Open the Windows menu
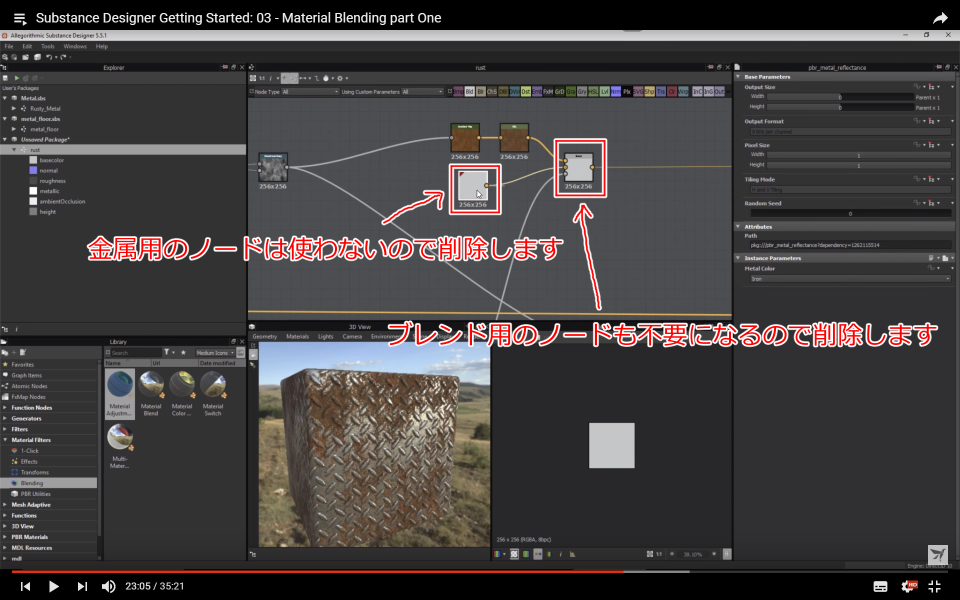The image size is (960, 600). (x=75, y=47)
